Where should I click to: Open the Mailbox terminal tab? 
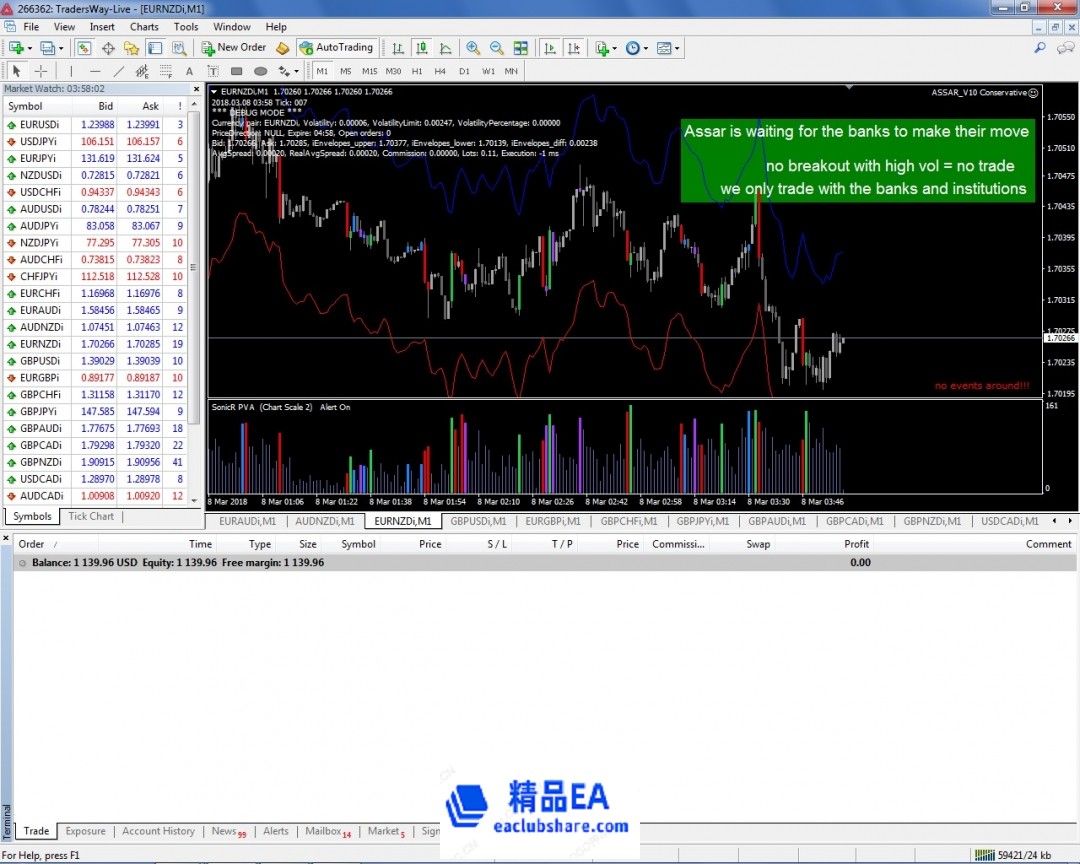pos(328,831)
